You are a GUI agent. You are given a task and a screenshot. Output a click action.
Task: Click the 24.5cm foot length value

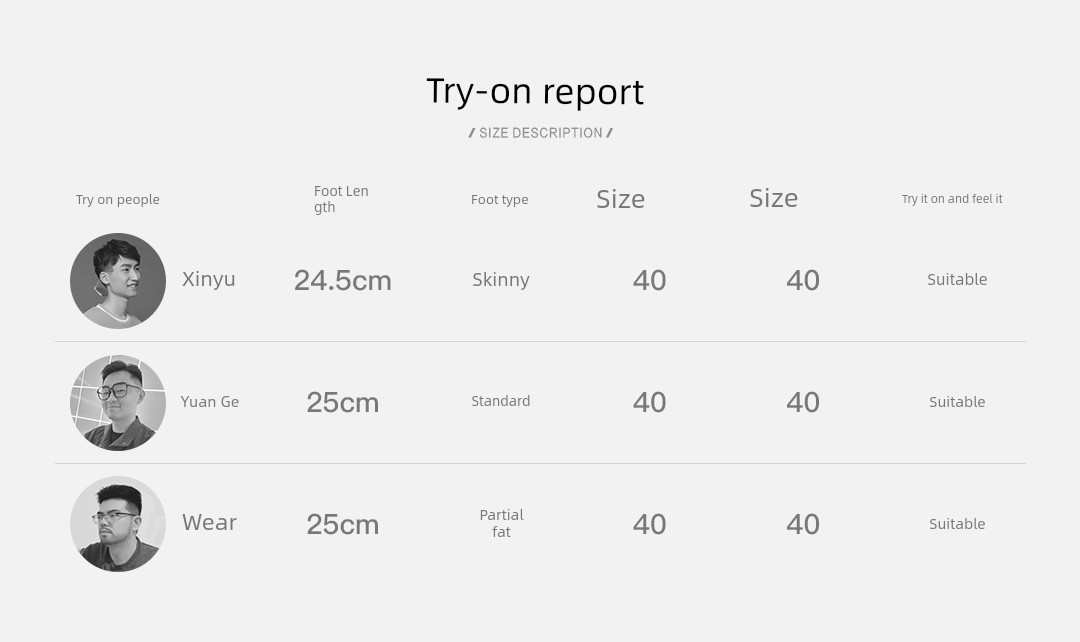342,280
